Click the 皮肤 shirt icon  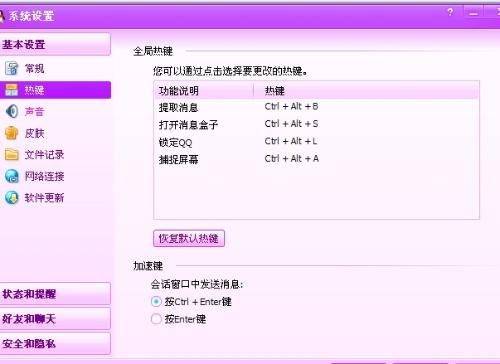tap(12, 133)
